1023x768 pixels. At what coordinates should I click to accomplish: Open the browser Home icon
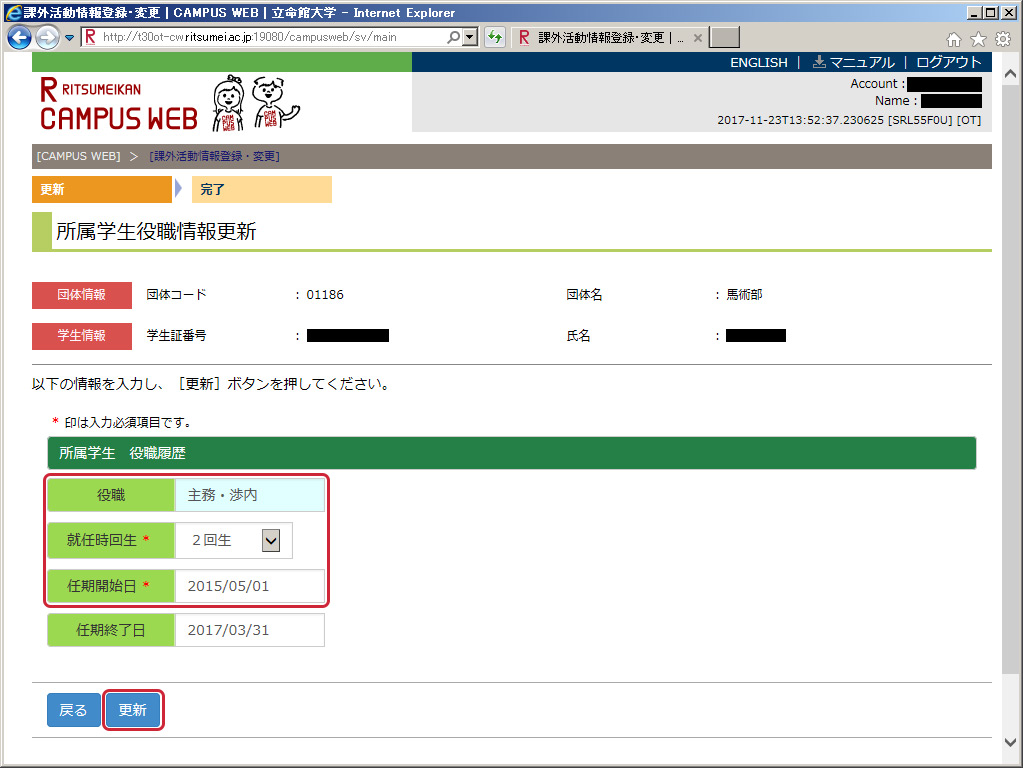[x=954, y=38]
